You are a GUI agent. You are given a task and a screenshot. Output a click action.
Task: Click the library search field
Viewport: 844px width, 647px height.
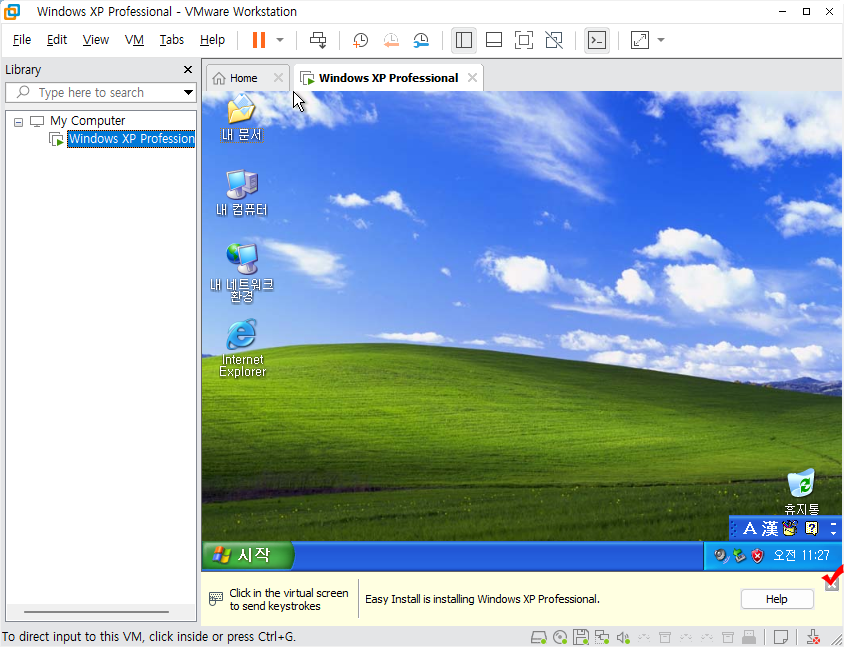pos(100,93)
